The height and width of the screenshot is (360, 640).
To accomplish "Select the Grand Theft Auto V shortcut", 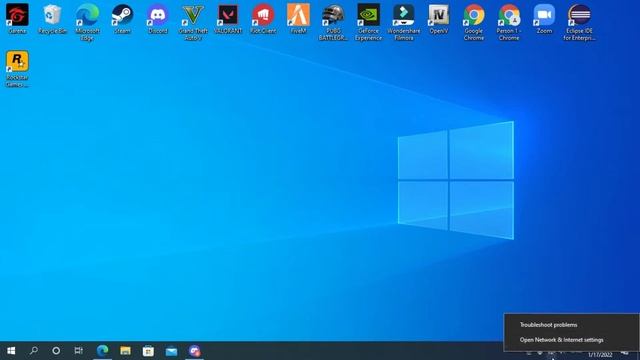I will point(193,22).
